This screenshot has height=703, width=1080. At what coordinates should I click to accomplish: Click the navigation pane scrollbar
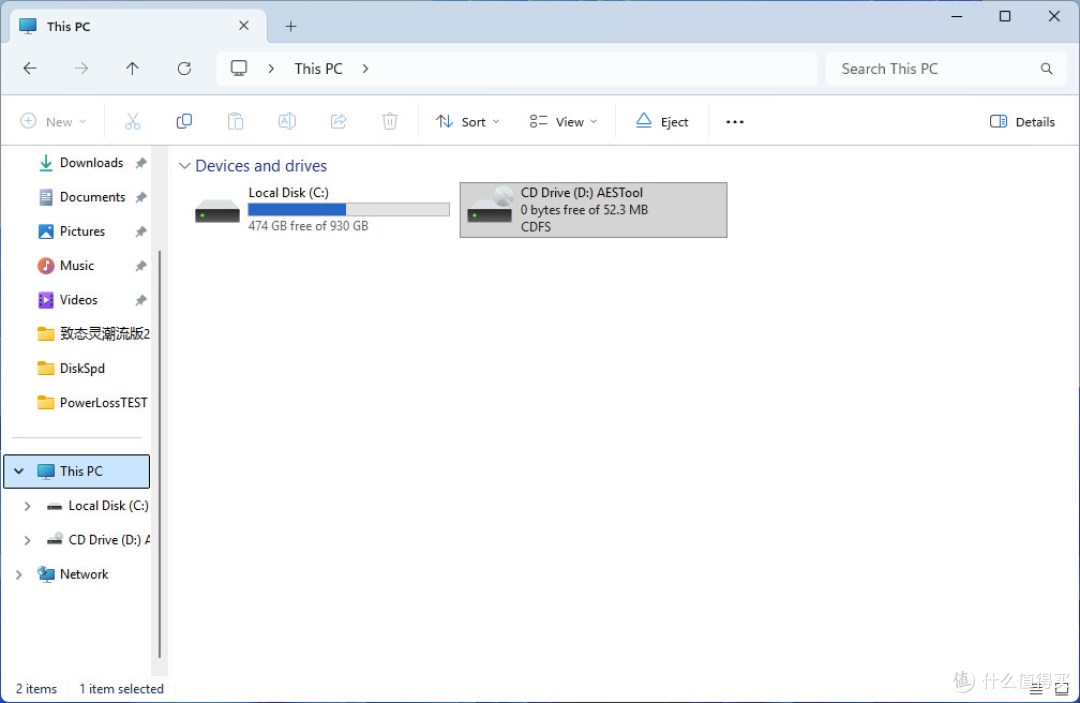point(160,454)
